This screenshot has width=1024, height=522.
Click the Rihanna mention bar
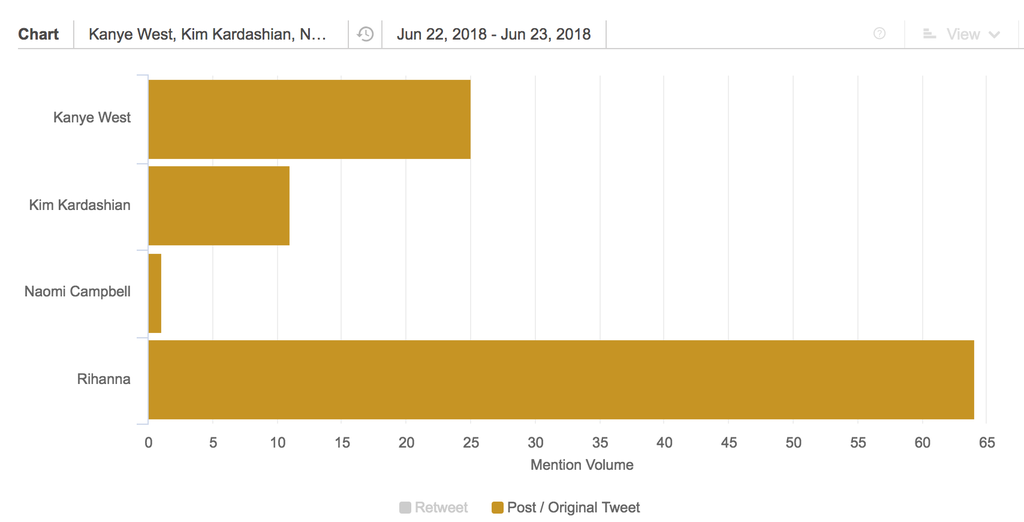(560, 380)
